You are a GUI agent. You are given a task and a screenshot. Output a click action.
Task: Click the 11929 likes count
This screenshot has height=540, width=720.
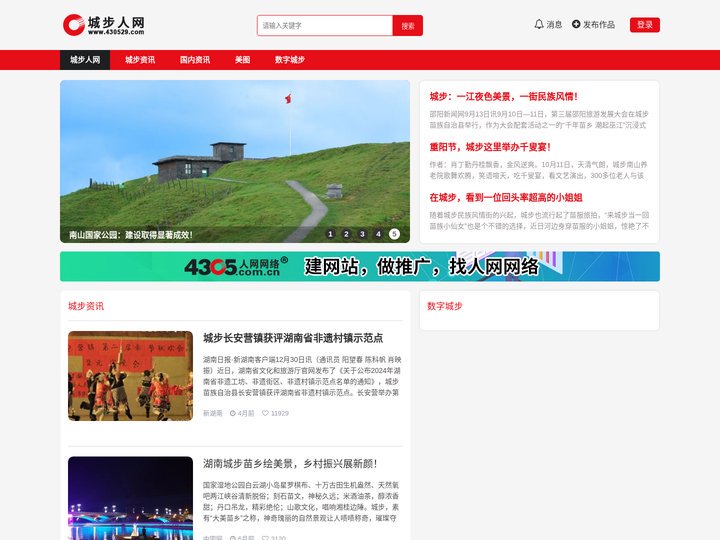click(280, 413)
